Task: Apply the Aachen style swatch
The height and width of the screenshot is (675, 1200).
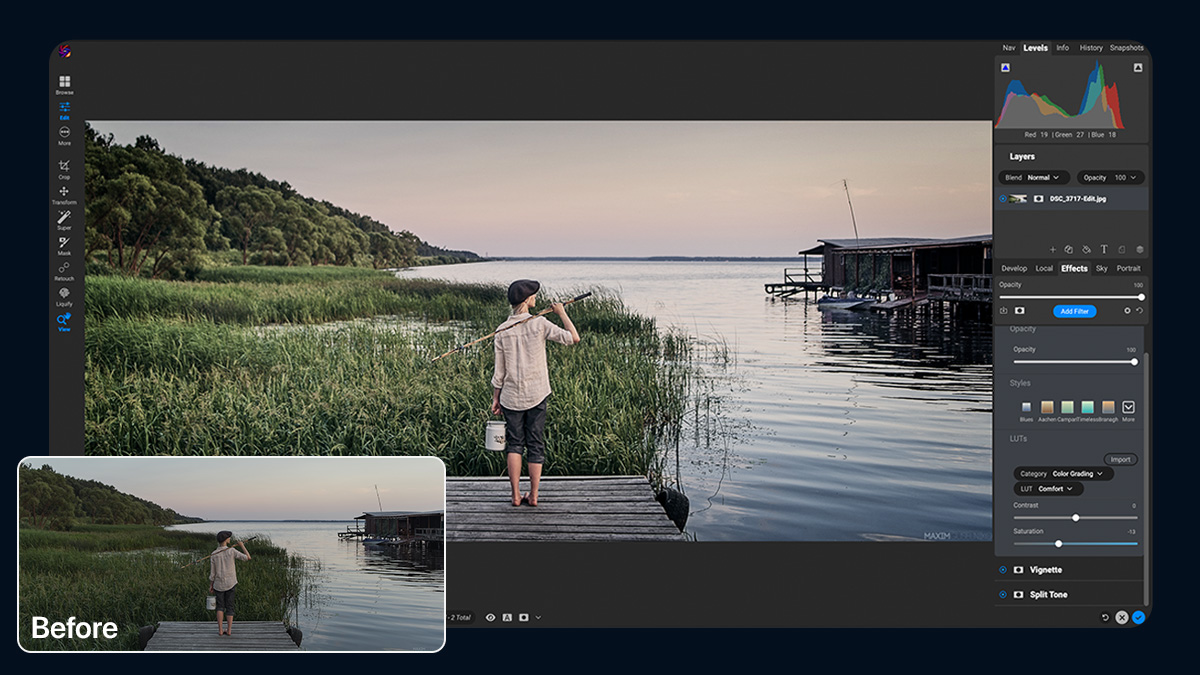Action: click(1047, 407)
